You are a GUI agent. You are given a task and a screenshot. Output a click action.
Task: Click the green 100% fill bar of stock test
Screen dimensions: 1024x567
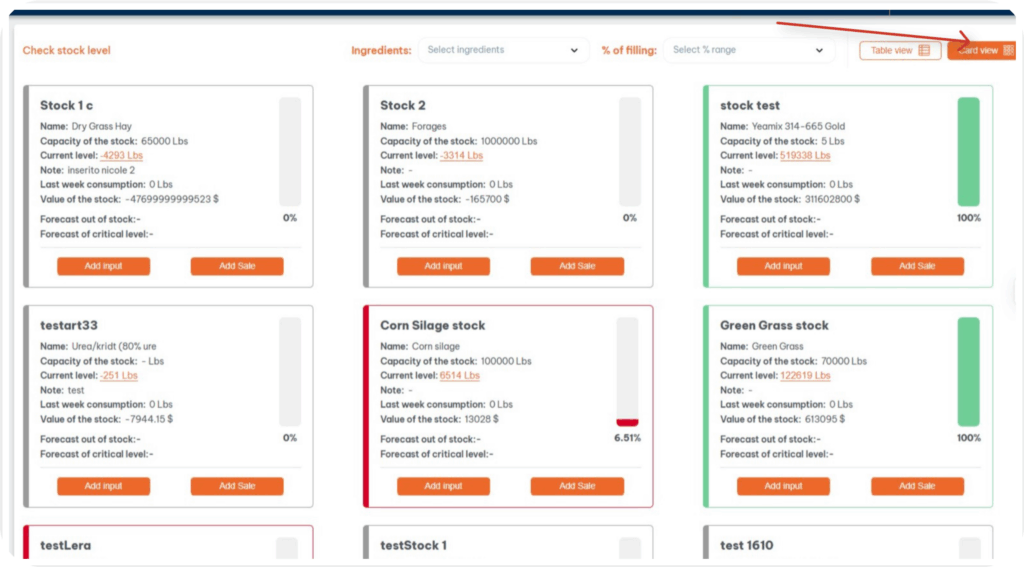coord(968,152)
